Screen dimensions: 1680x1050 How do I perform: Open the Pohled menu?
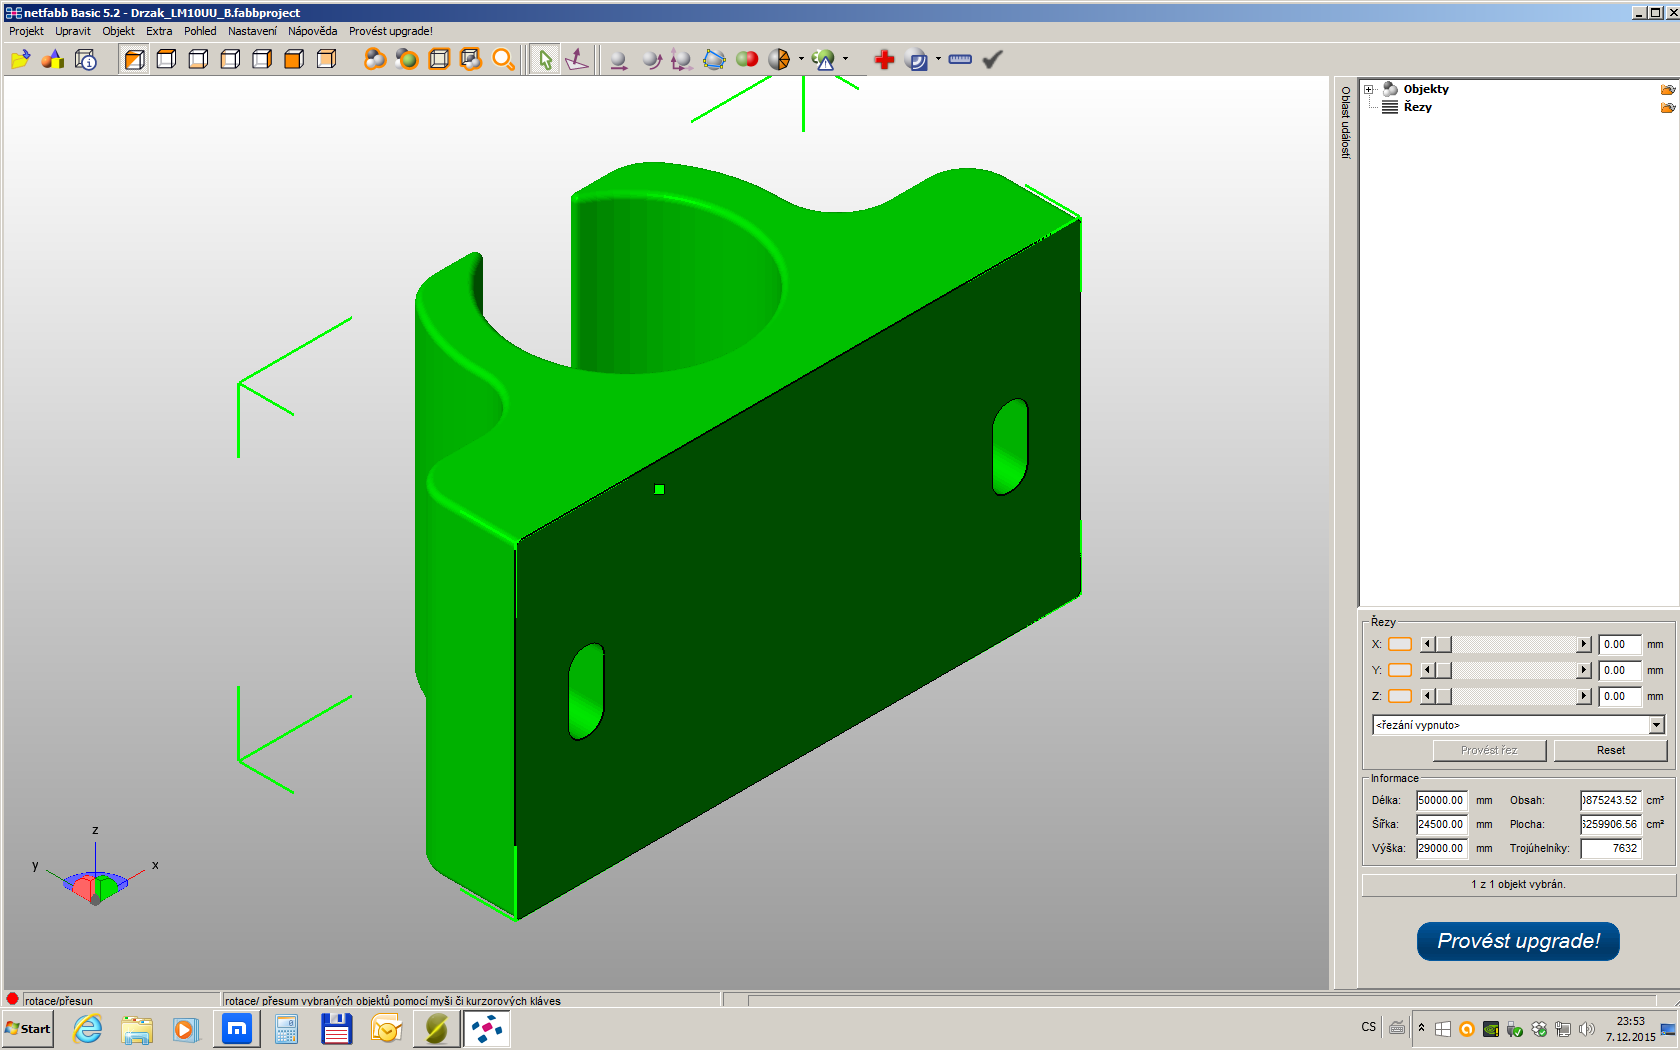[200, 31]
